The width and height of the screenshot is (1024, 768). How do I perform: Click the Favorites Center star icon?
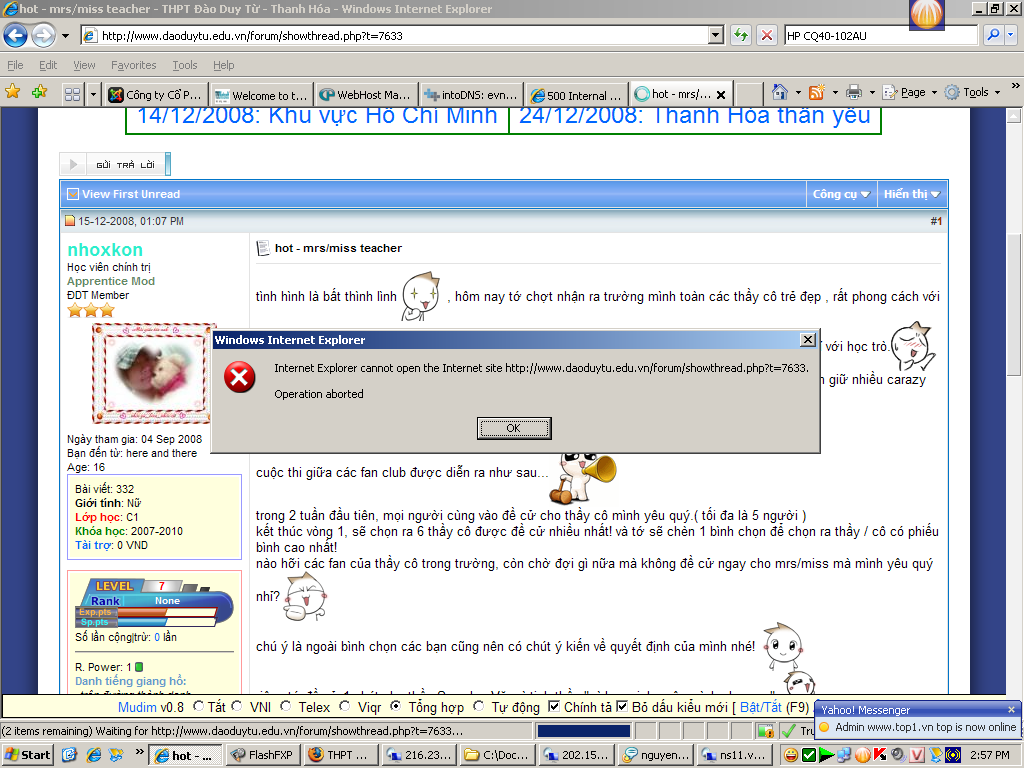point(13,92)
